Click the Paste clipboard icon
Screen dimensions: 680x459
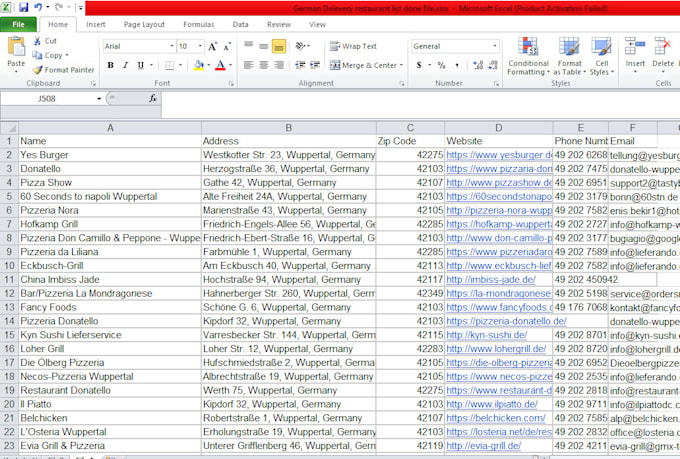coord(16,46)
